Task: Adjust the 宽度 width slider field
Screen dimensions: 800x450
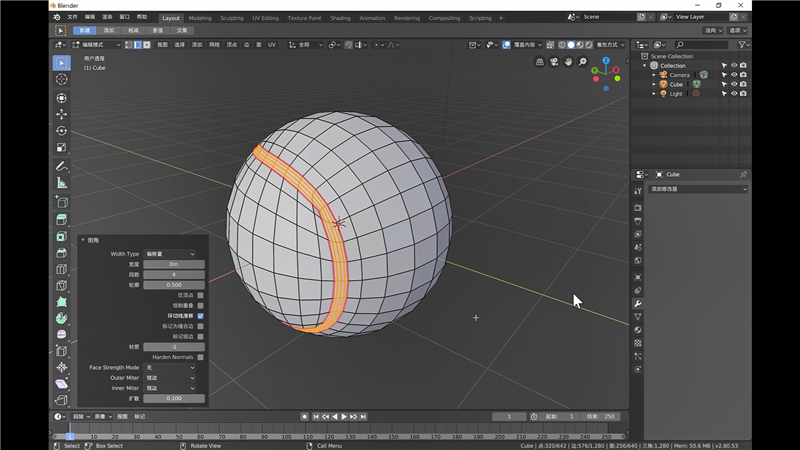Action: click(174, 264)
